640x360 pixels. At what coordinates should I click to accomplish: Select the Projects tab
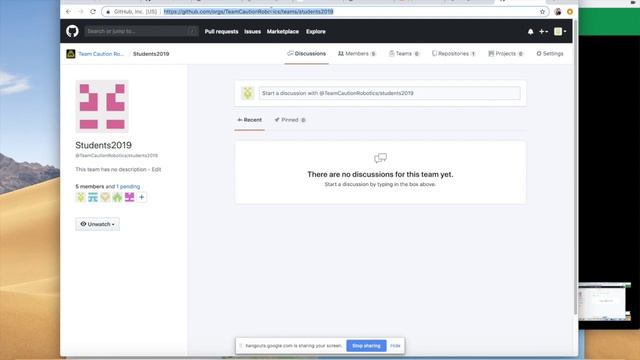pyautogui.click(x=506, y=54)
